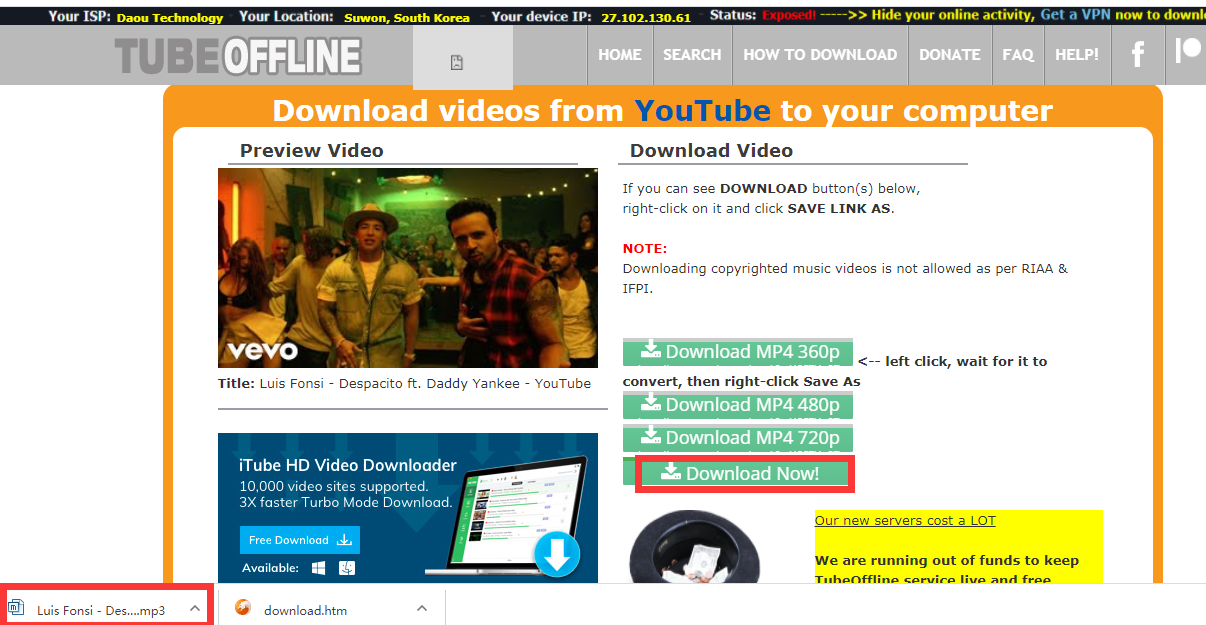
Task: Open the HOW TO DOWNLOAD page
Action: tap(820, 55)
